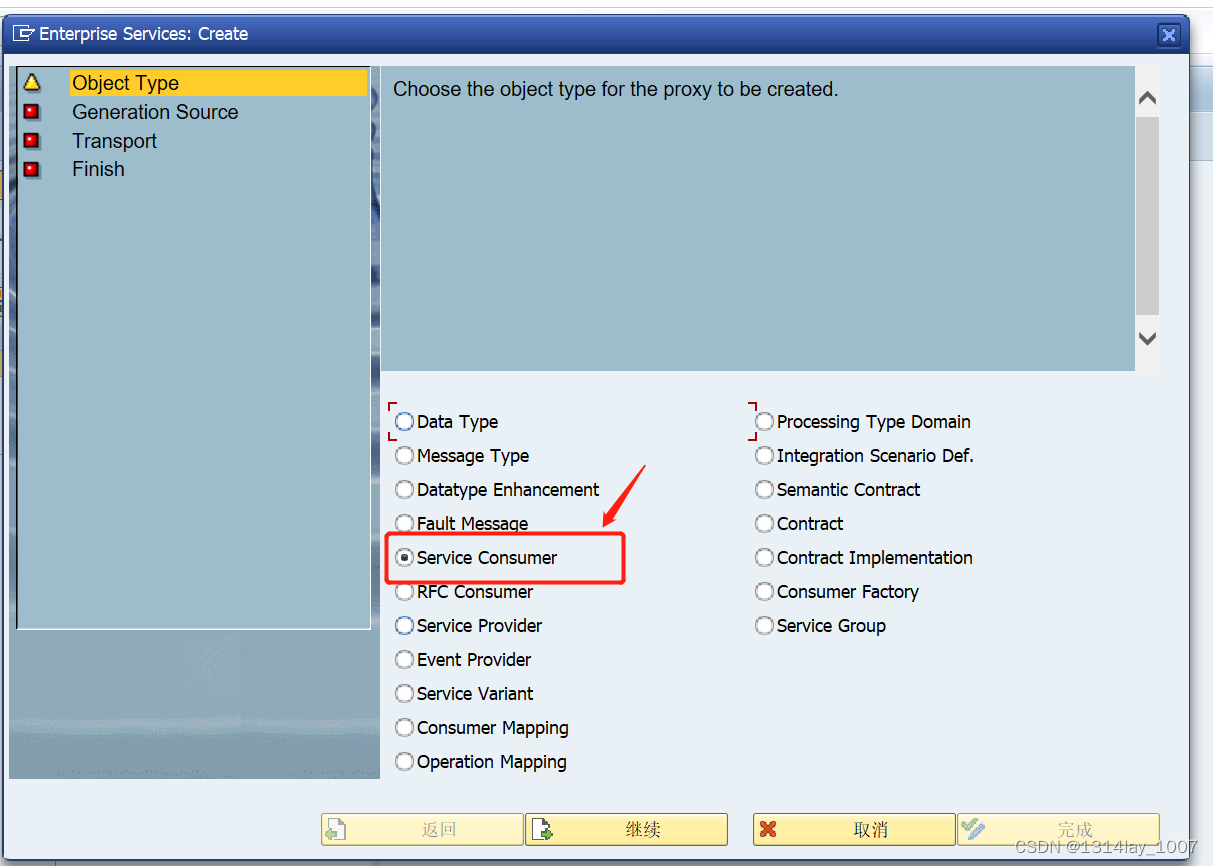Pick the Service Provider radio button
The width and height of the screenshot is (1213, 866).
404,626
